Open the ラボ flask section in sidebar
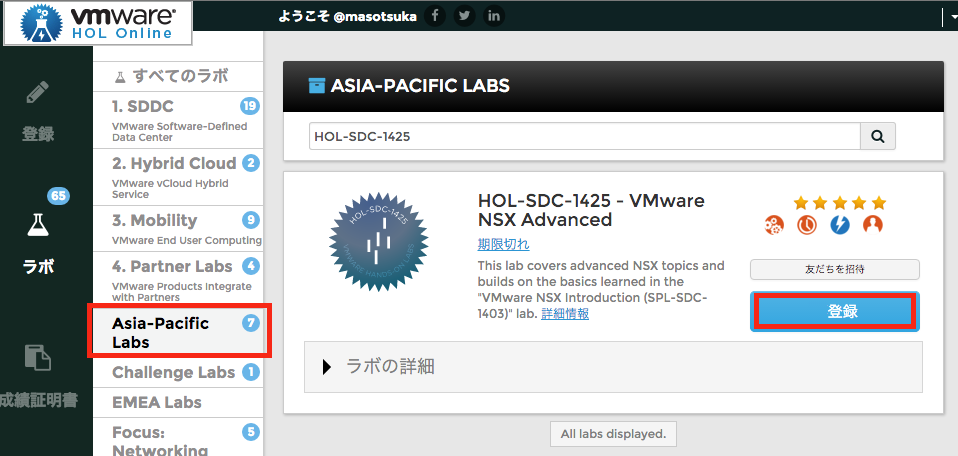The image size is (958, 456). tap(38, 245)
